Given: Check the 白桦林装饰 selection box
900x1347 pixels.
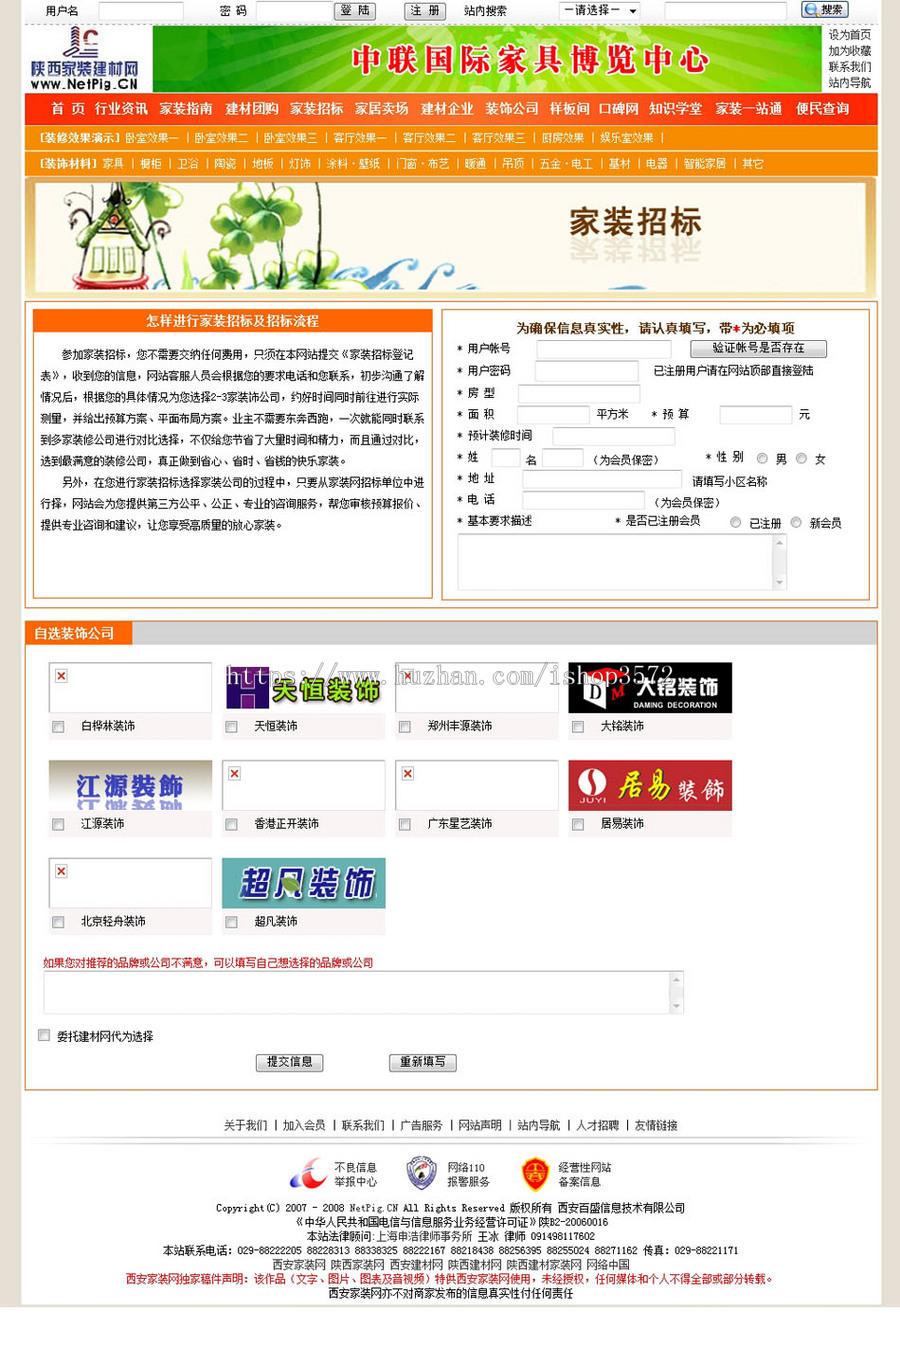Looking at the screenshot, I should tap(58, 727).
